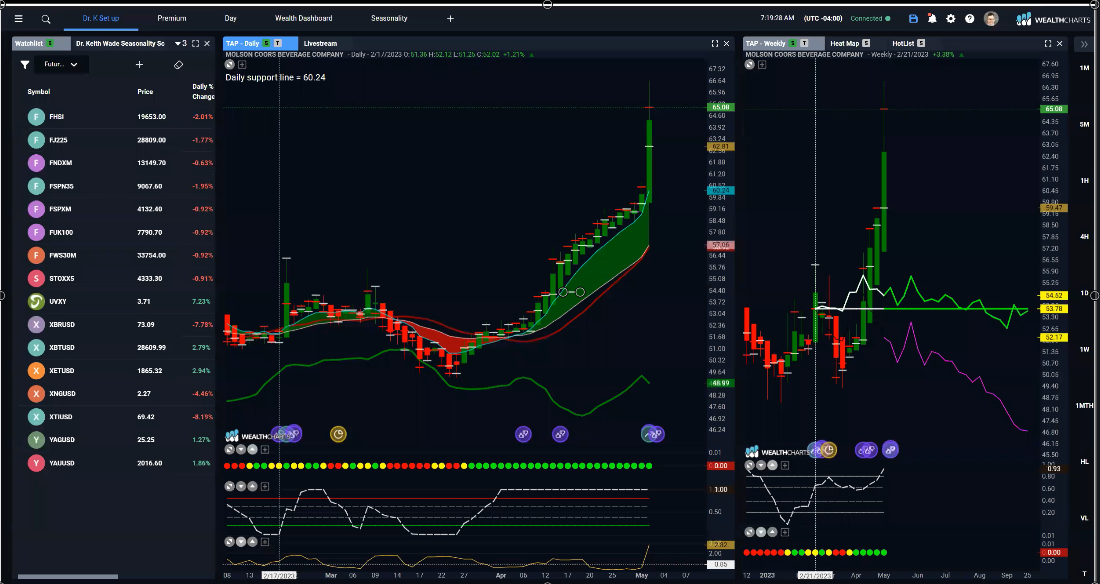Viewport: 1100px width, 584px height.
Task: Set timeframe to 4H in right sidebar
Action: click(x=1085, y=237)
